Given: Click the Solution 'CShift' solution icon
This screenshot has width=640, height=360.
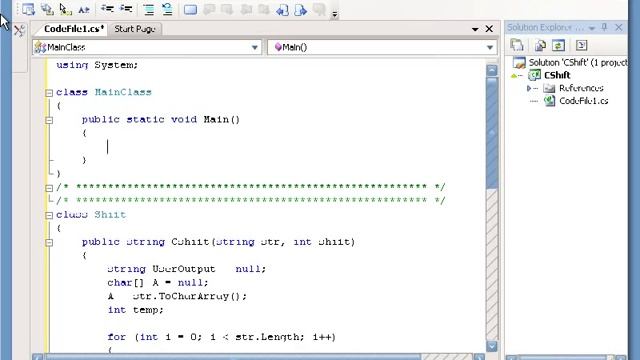Looking at the screenshot, I should click(519, 62).
